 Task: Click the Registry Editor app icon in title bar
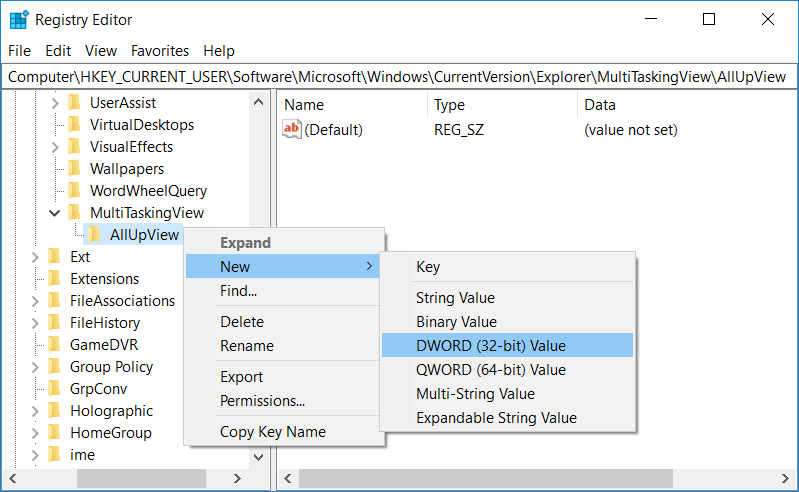[x=18, y=19]
